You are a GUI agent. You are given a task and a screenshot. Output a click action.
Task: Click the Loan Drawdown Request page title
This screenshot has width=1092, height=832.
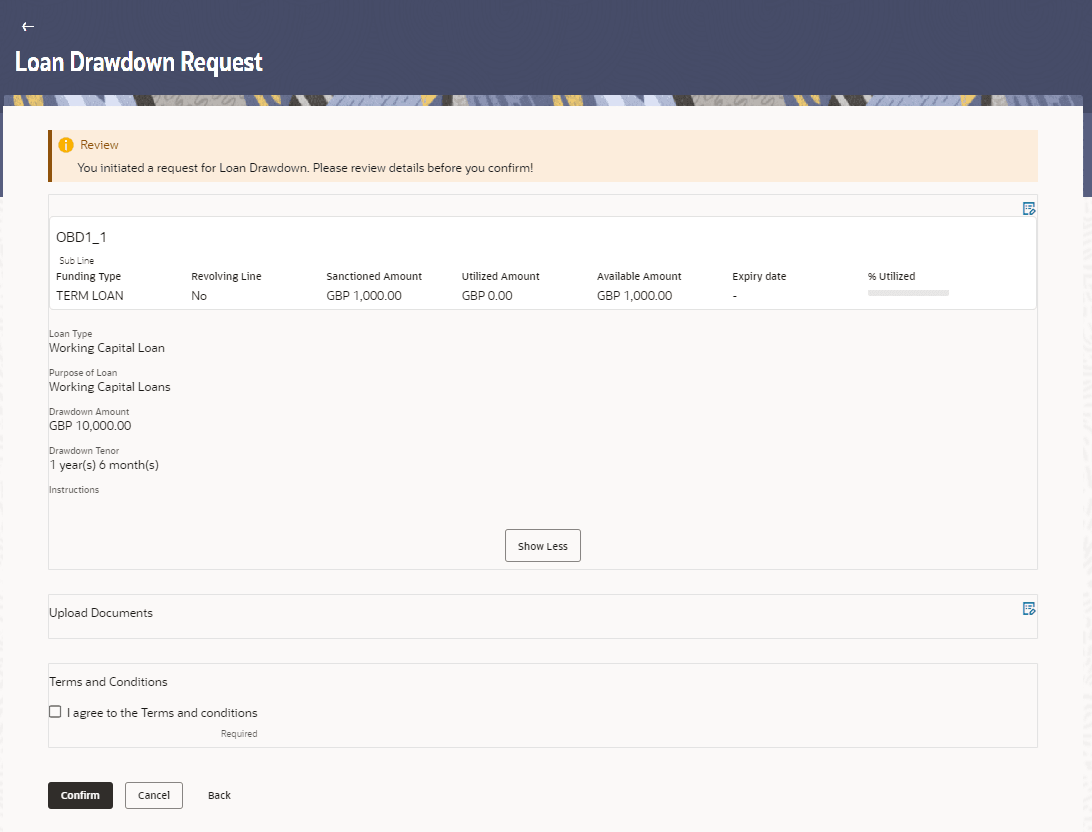point(139,62)
